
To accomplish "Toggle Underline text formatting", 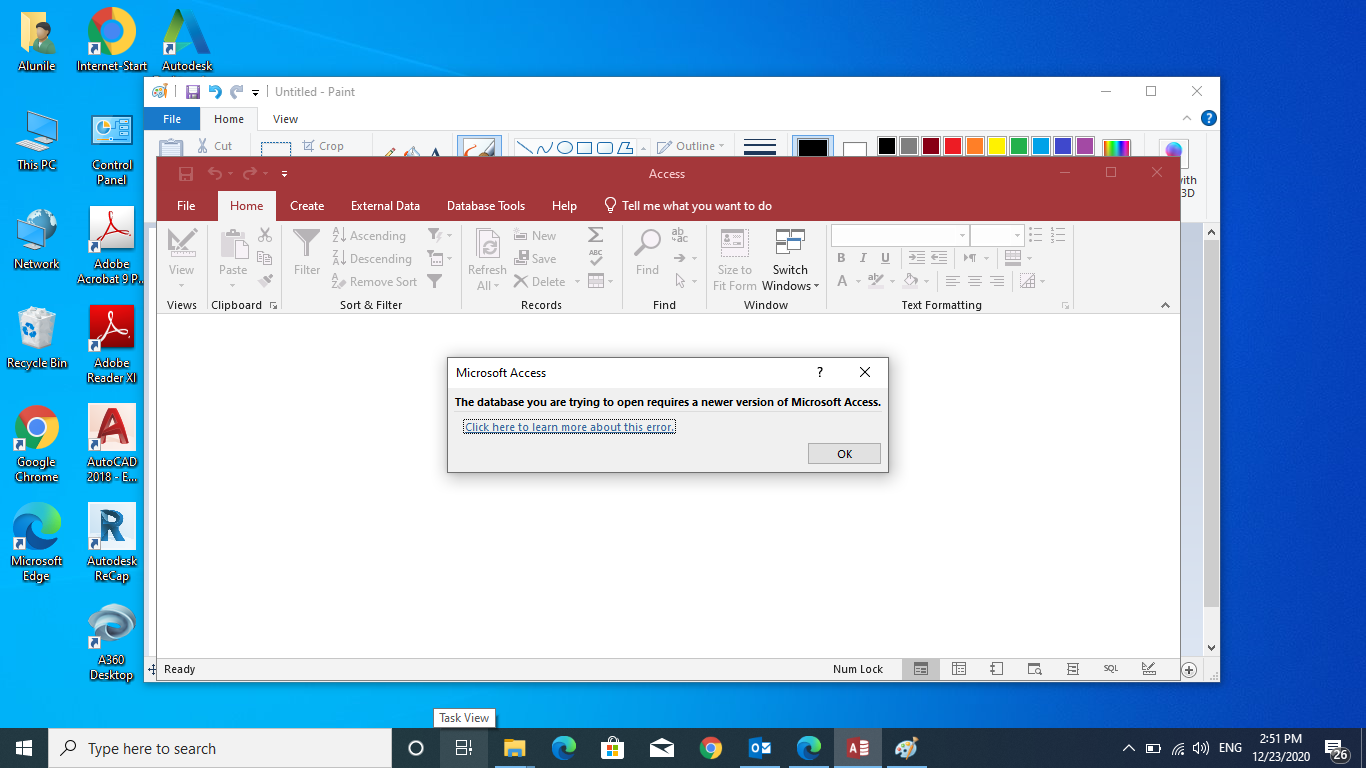I will tap(885, 258).
